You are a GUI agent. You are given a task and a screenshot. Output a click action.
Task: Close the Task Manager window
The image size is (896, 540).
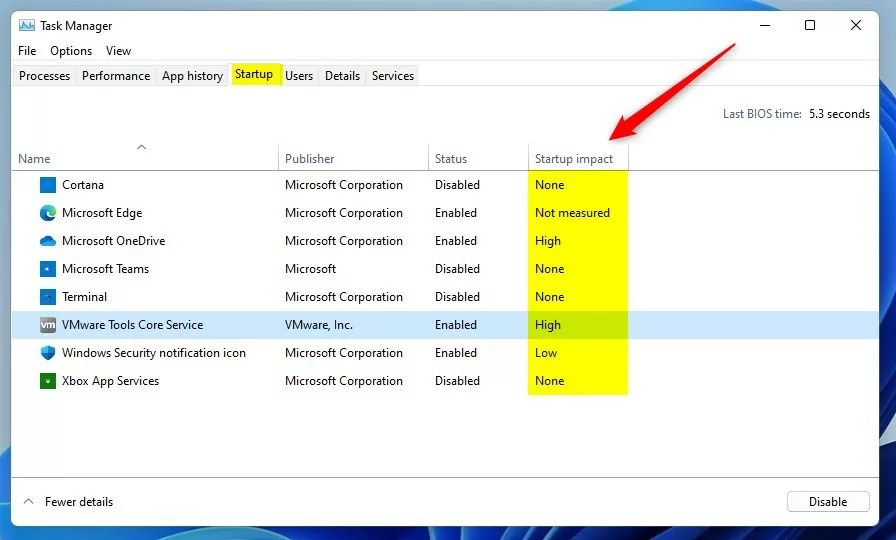(855, 25)
